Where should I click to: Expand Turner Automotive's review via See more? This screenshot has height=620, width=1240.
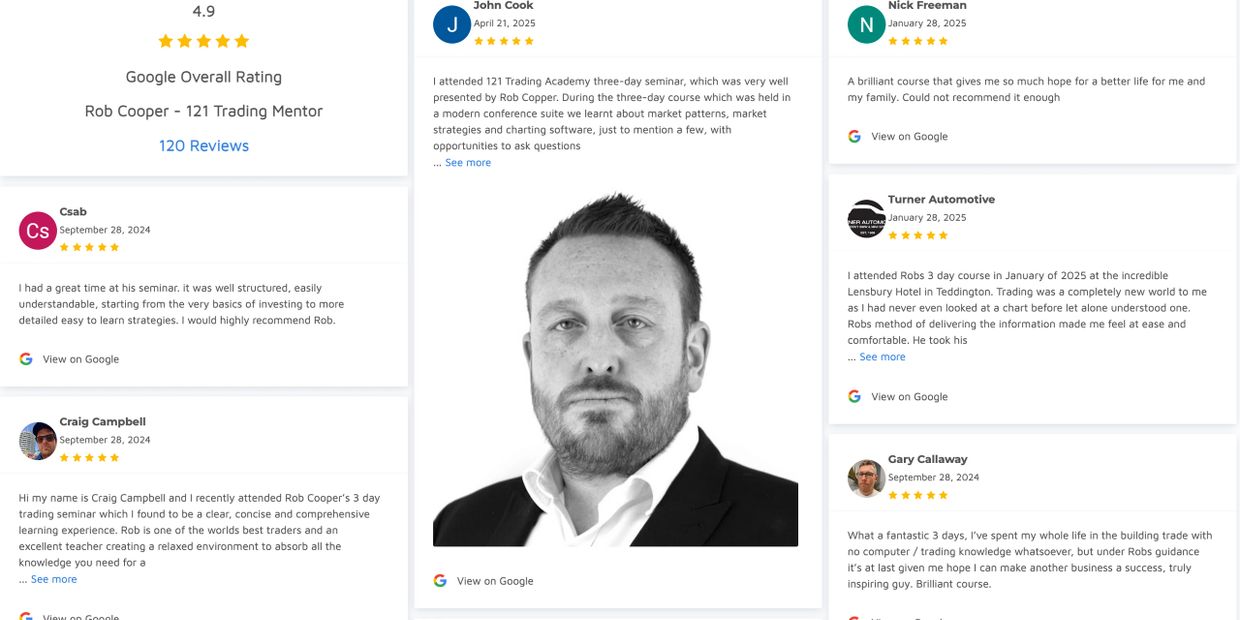pos(882,357)
